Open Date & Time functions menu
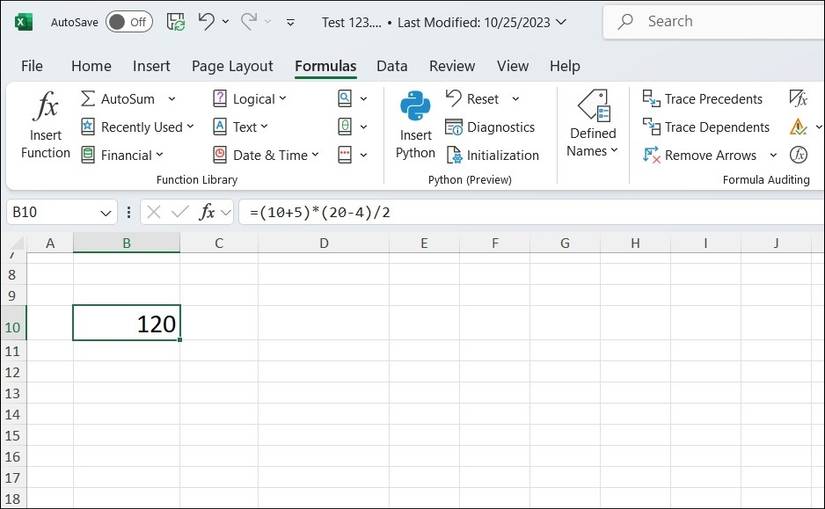 point(266,155)
